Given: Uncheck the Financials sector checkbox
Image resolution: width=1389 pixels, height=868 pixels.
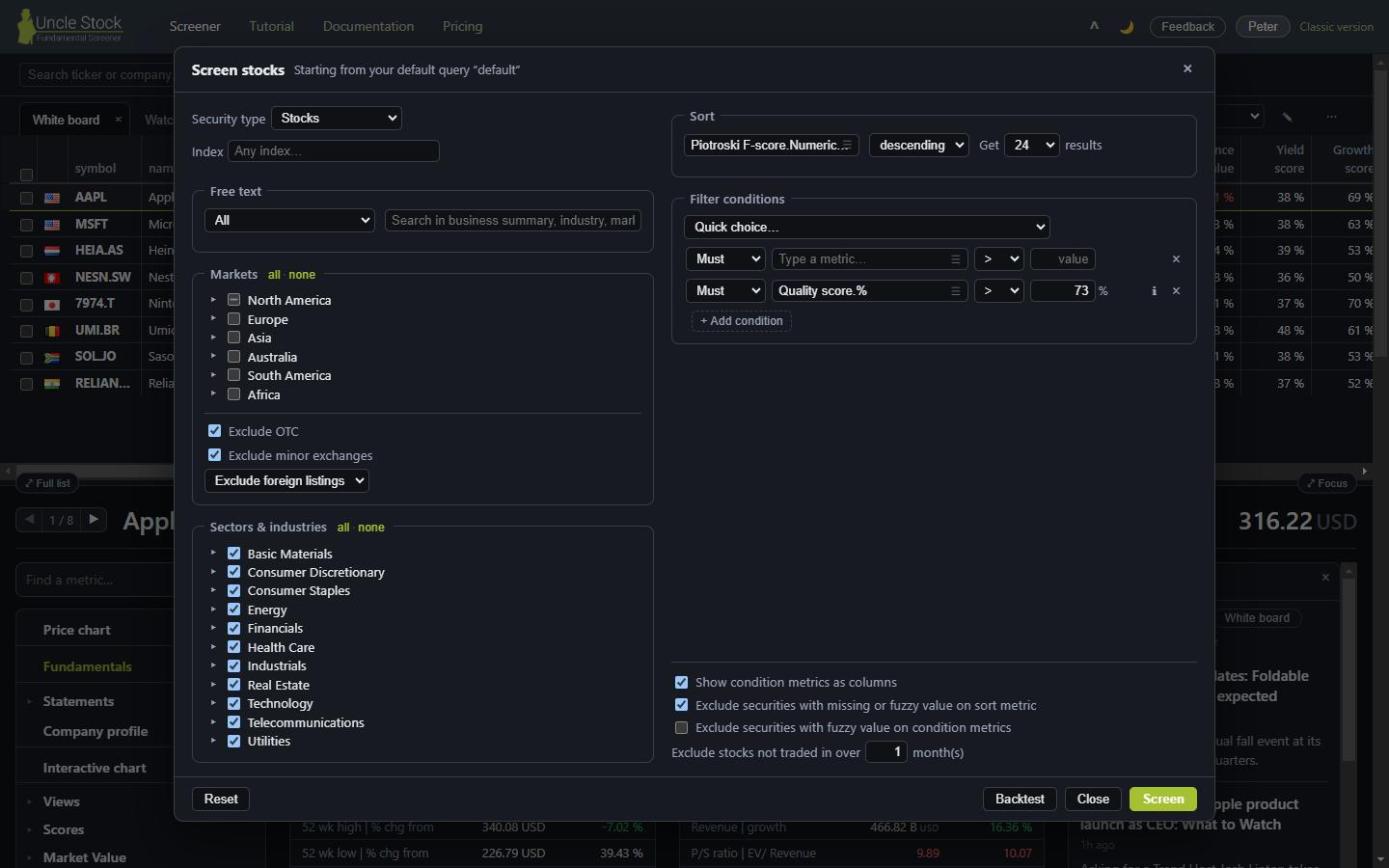Looking at the screenshot, I should [234, 628].
